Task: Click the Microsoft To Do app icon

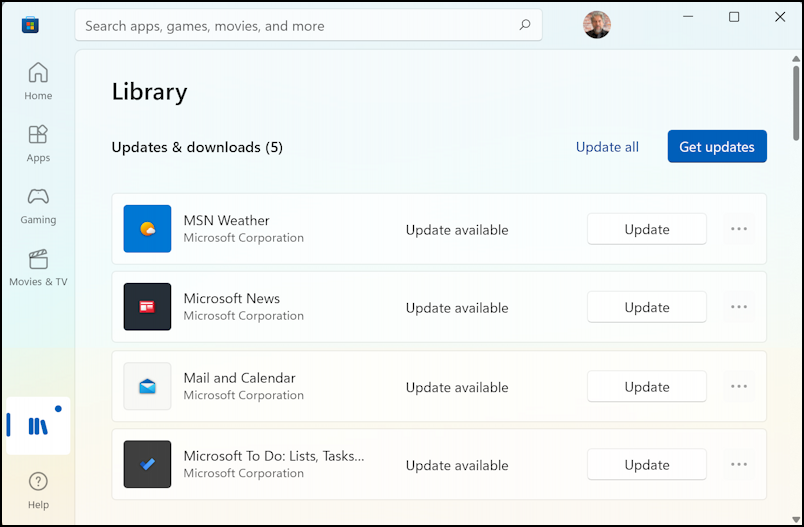Action: [x=147, y=464]
